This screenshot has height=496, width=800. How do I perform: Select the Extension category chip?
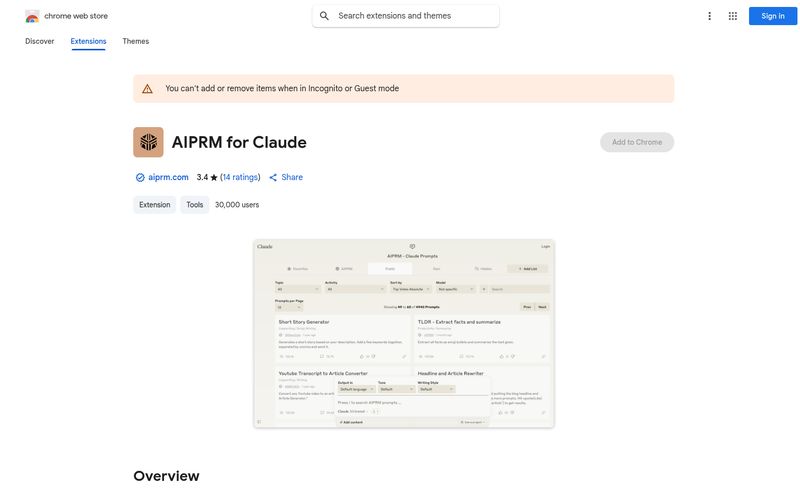155,205
